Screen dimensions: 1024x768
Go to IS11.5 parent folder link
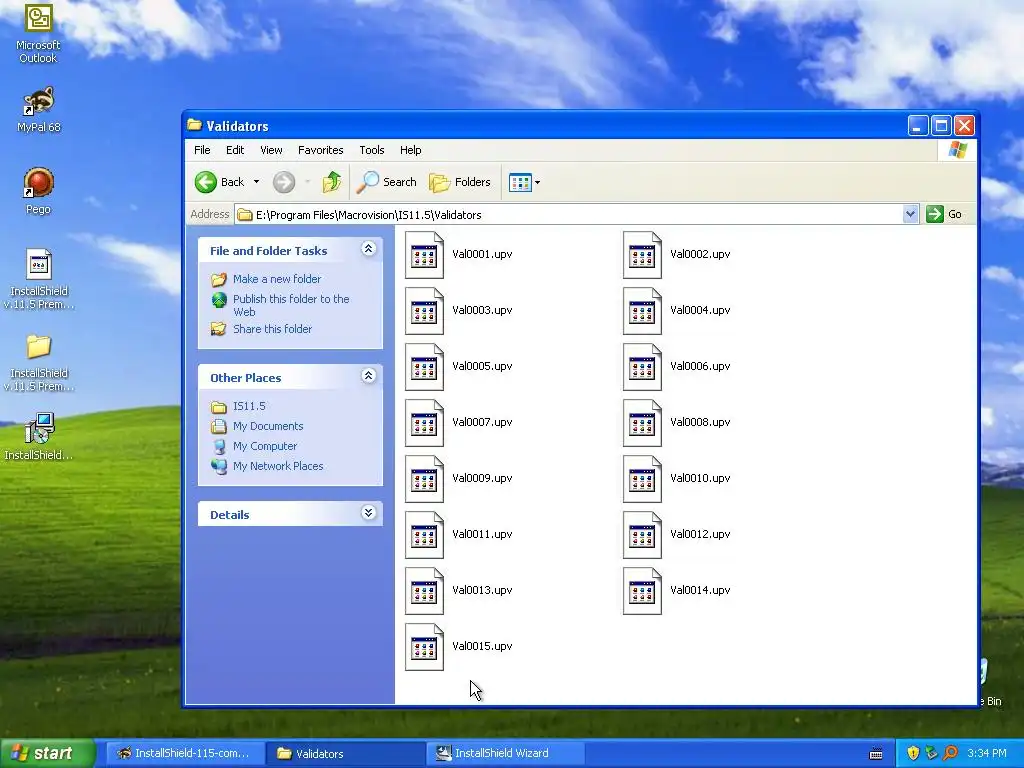pos(249,406)
